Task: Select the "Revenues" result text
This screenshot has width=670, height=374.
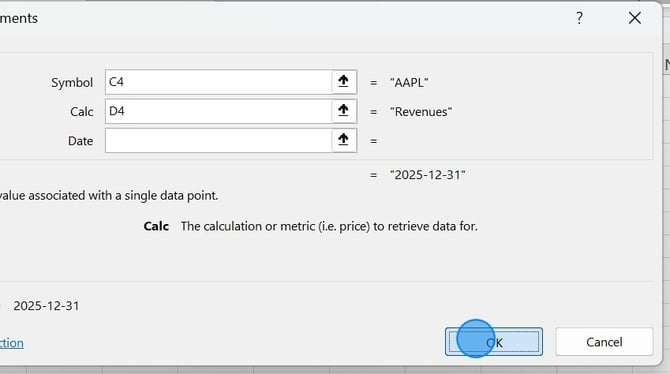Action: [421, 112]
